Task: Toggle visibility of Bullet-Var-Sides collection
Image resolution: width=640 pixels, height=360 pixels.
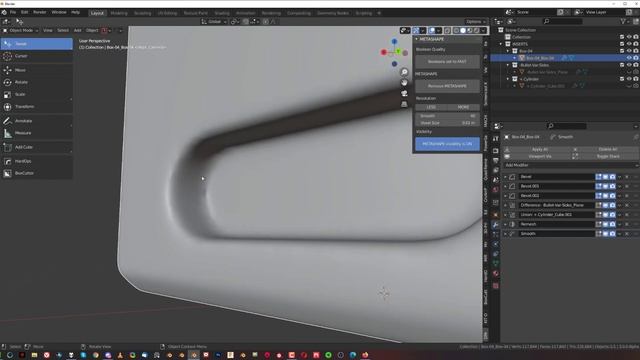Action: coord(629,65)
